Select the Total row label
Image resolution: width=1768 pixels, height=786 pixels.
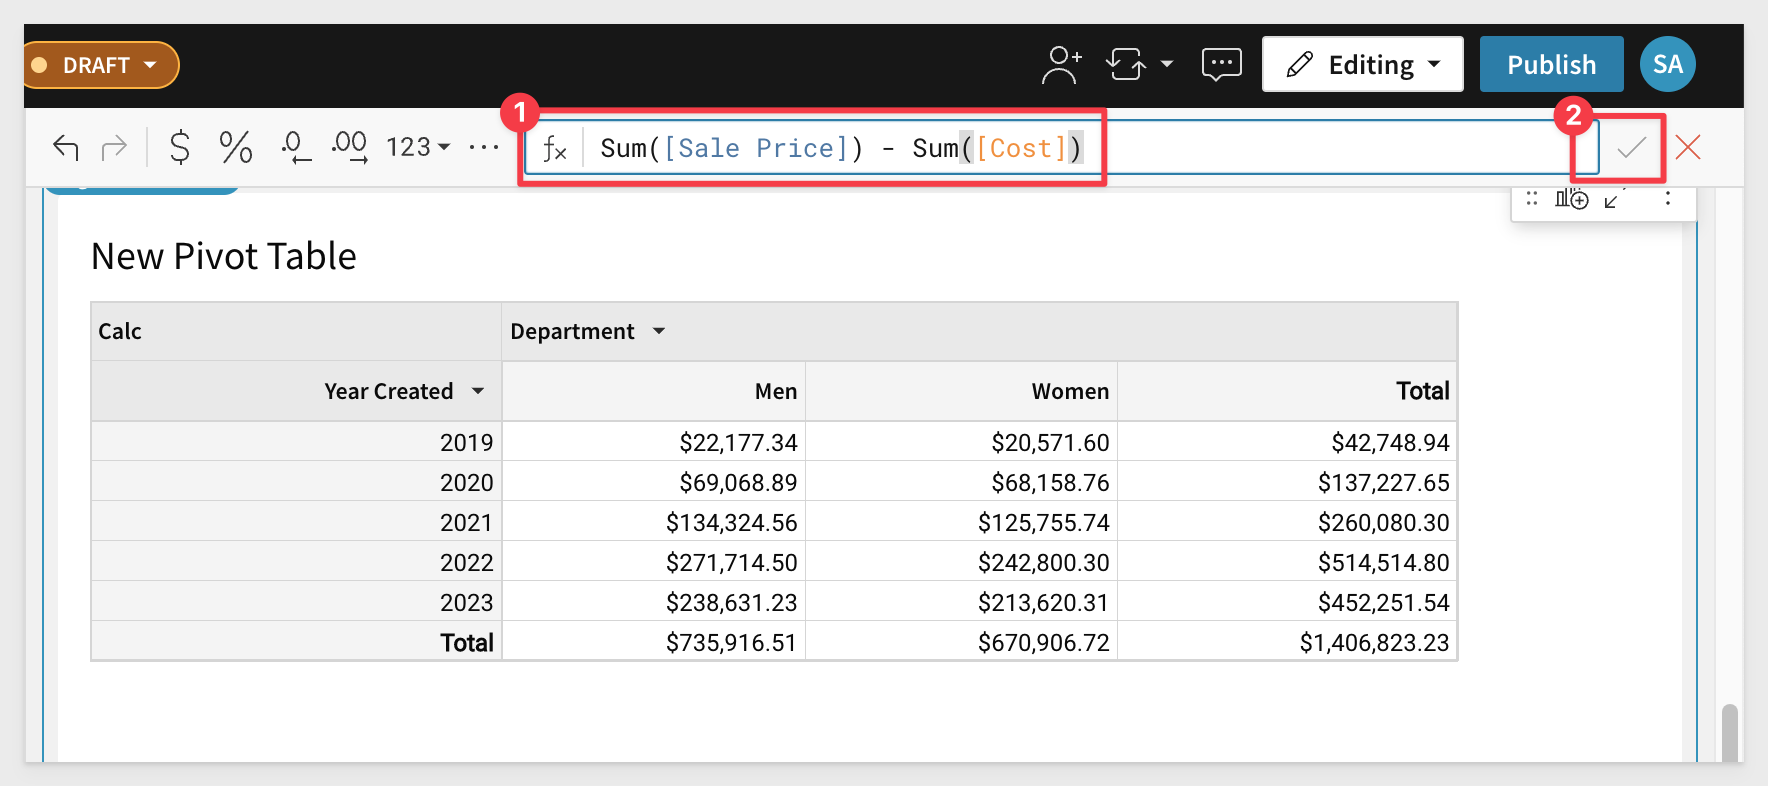pos(296,642)
